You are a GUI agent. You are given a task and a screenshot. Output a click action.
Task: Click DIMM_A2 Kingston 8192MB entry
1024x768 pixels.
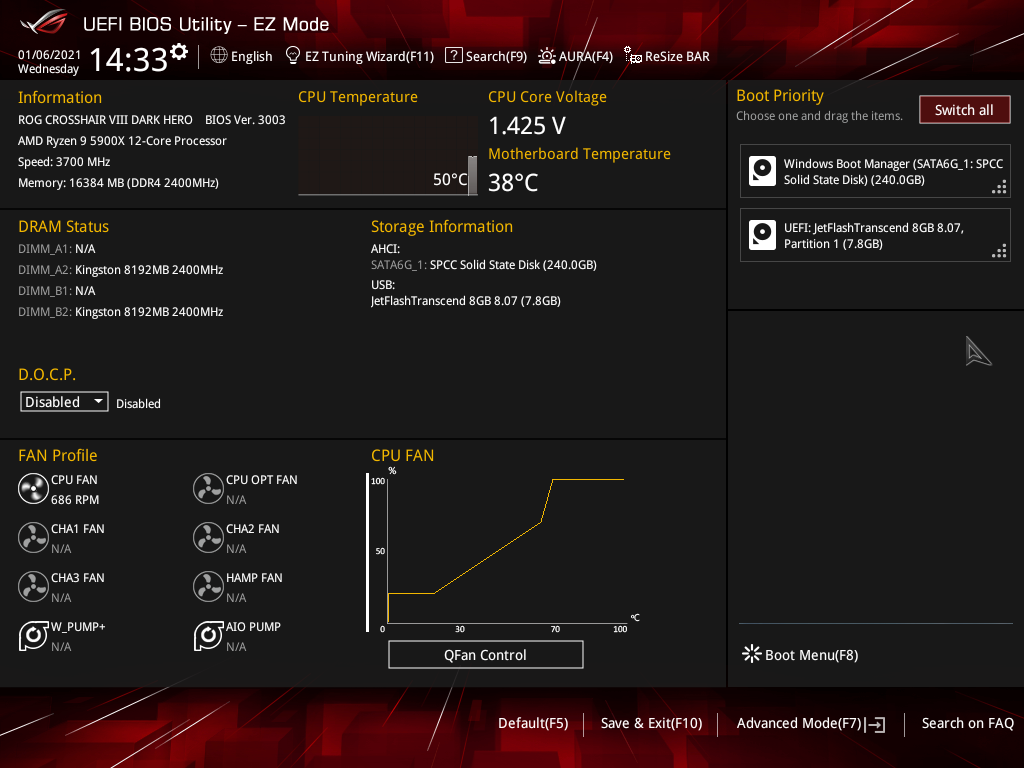[121, 270]
